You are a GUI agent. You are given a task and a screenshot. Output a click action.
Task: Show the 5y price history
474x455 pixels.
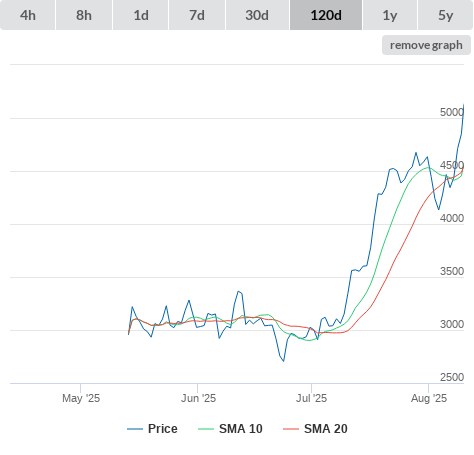pos(445,15)
